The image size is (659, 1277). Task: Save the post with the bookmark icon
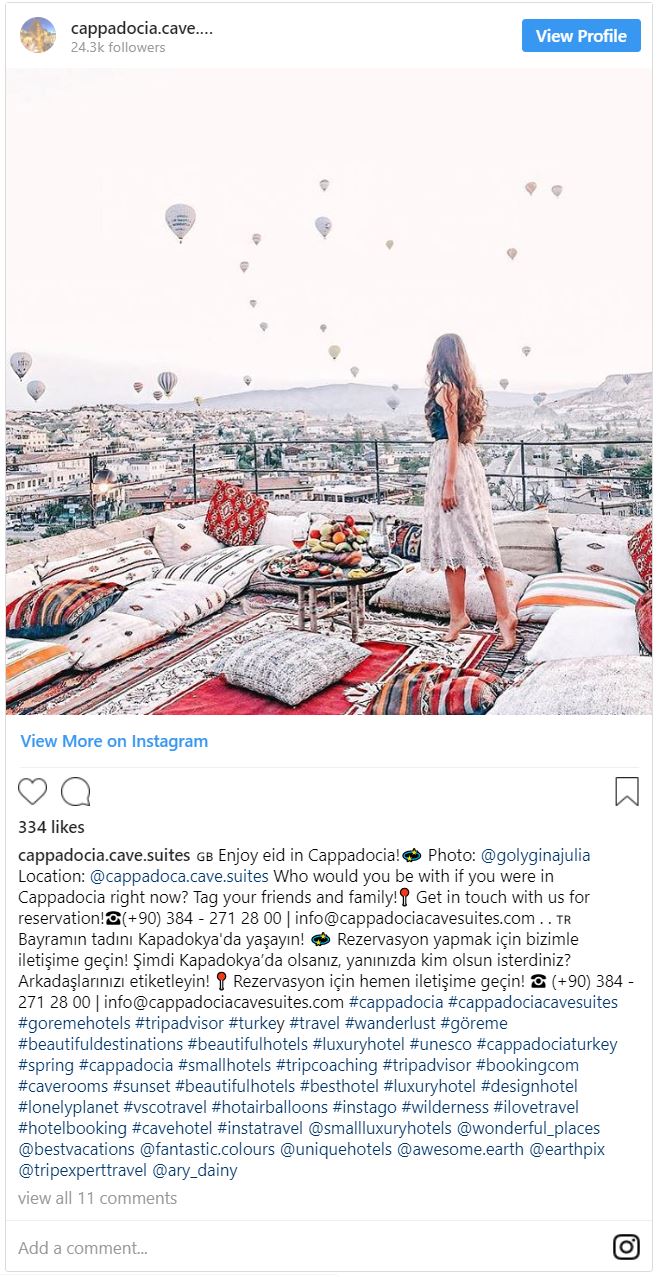click(x=627, y=791)
